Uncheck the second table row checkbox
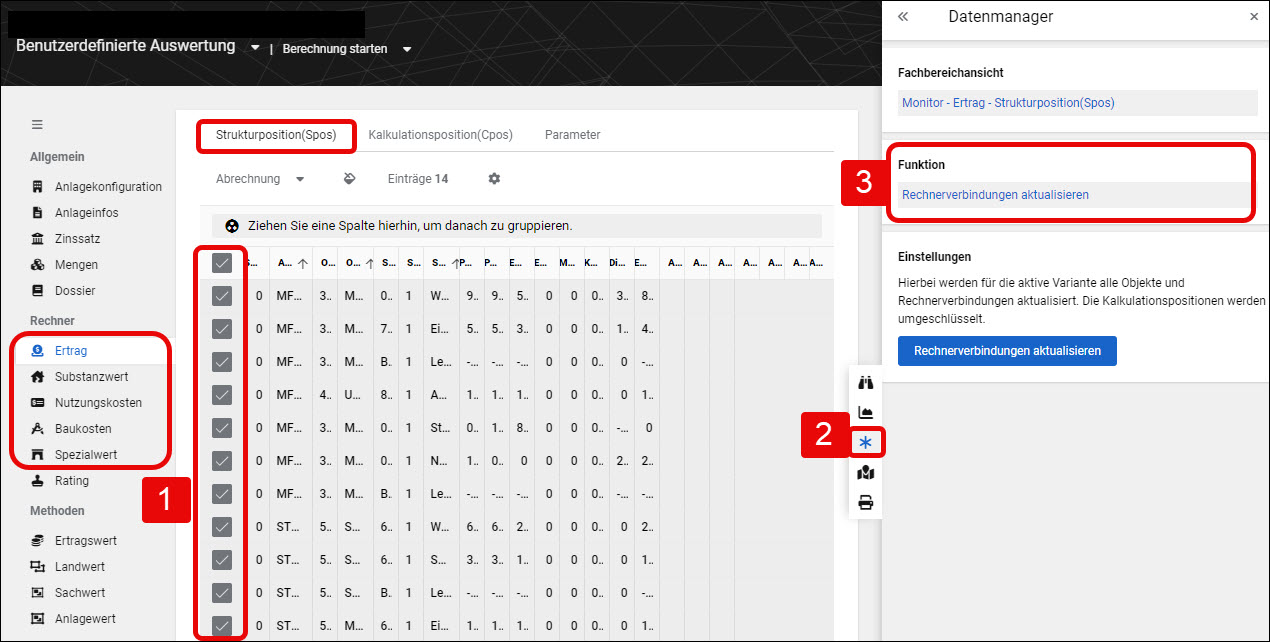1270x642 pixels. 222,329
